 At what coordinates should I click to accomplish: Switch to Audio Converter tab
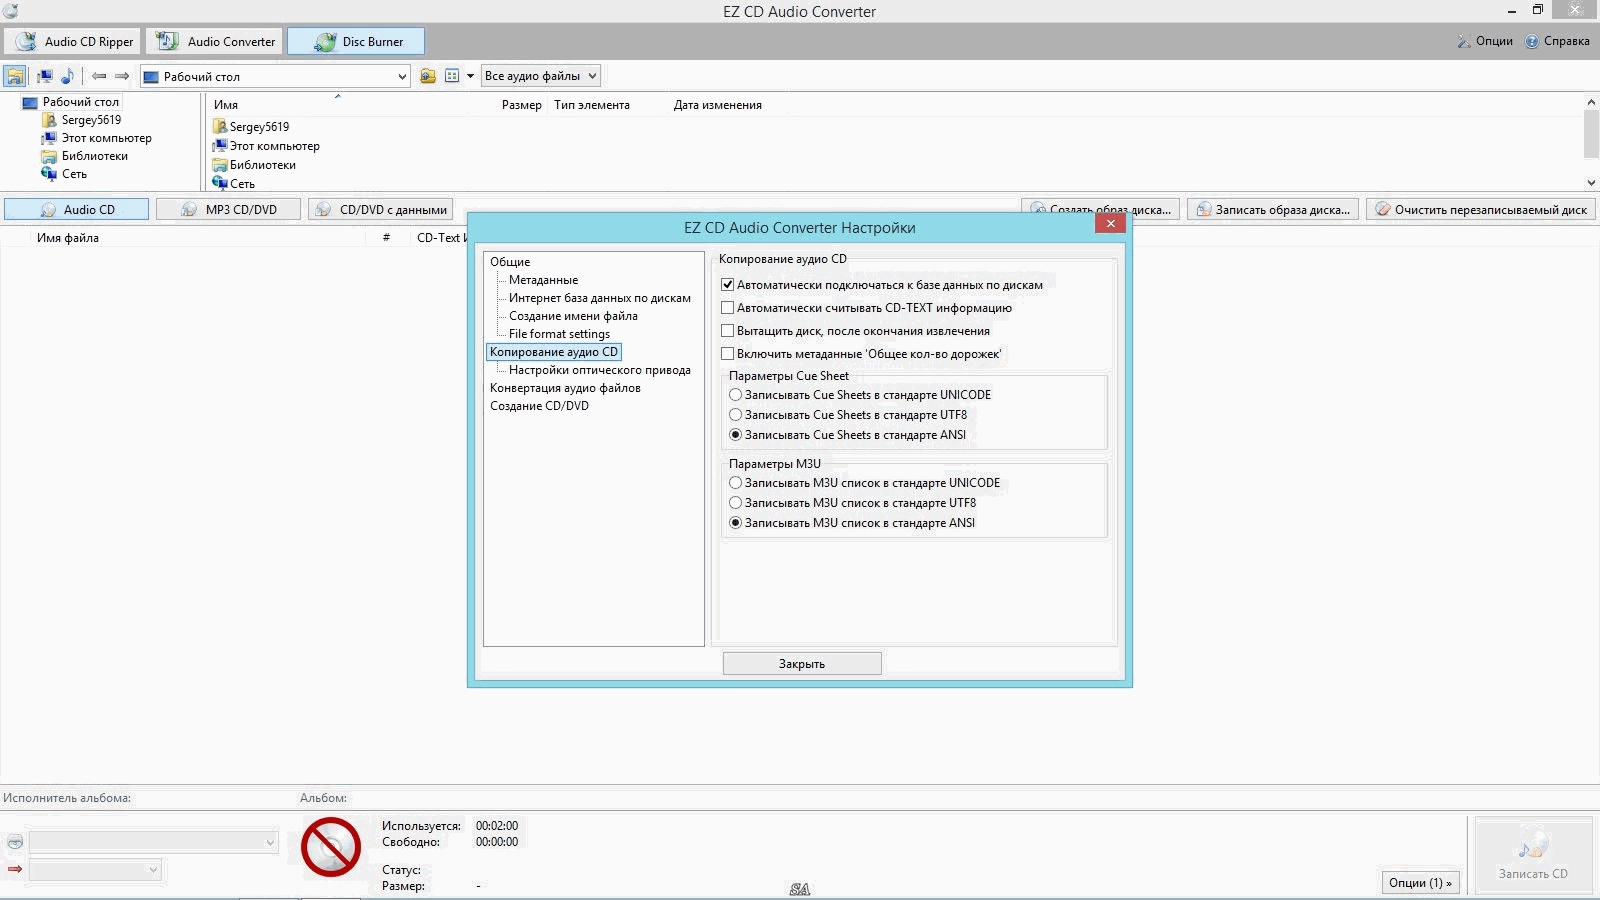(x=215, y=42)
